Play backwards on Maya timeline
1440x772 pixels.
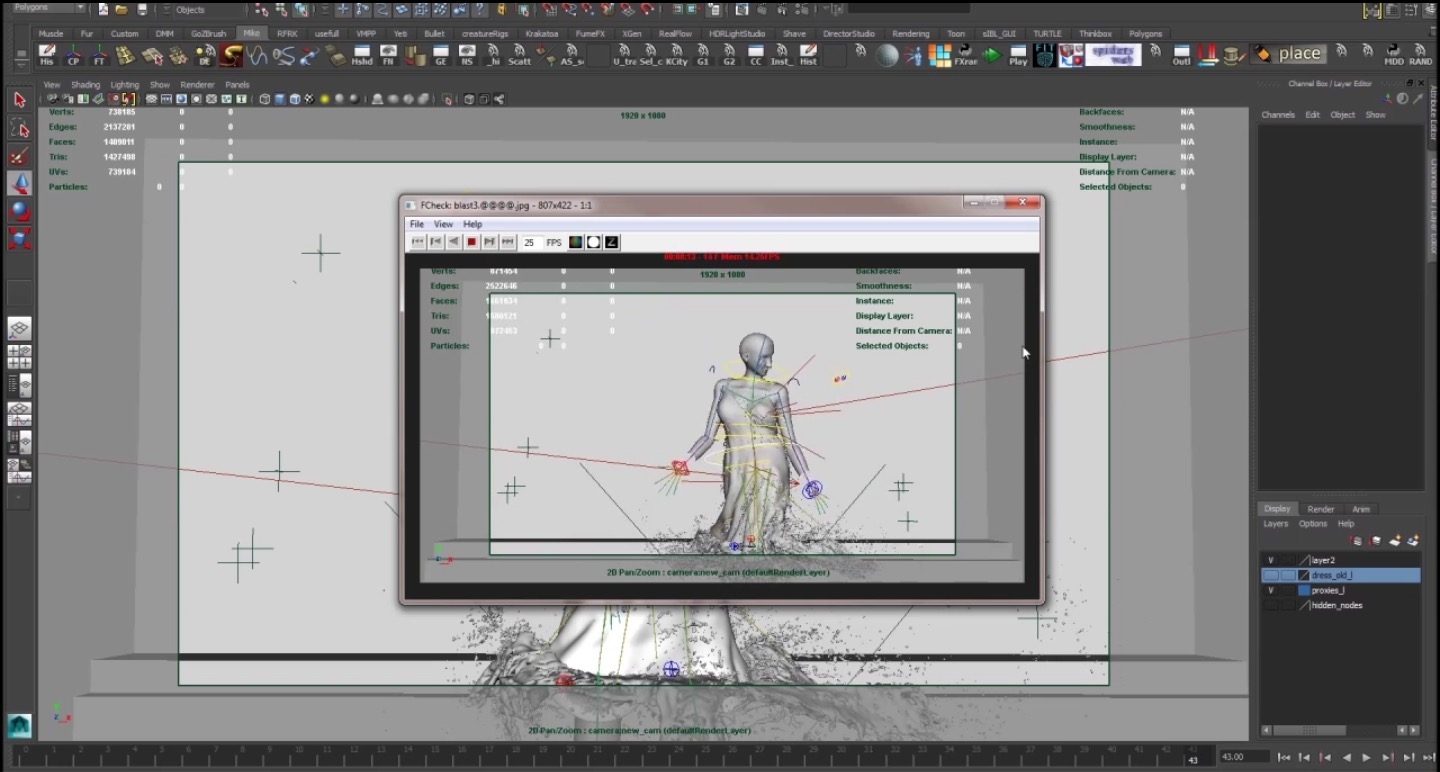tap(1347, 757)
